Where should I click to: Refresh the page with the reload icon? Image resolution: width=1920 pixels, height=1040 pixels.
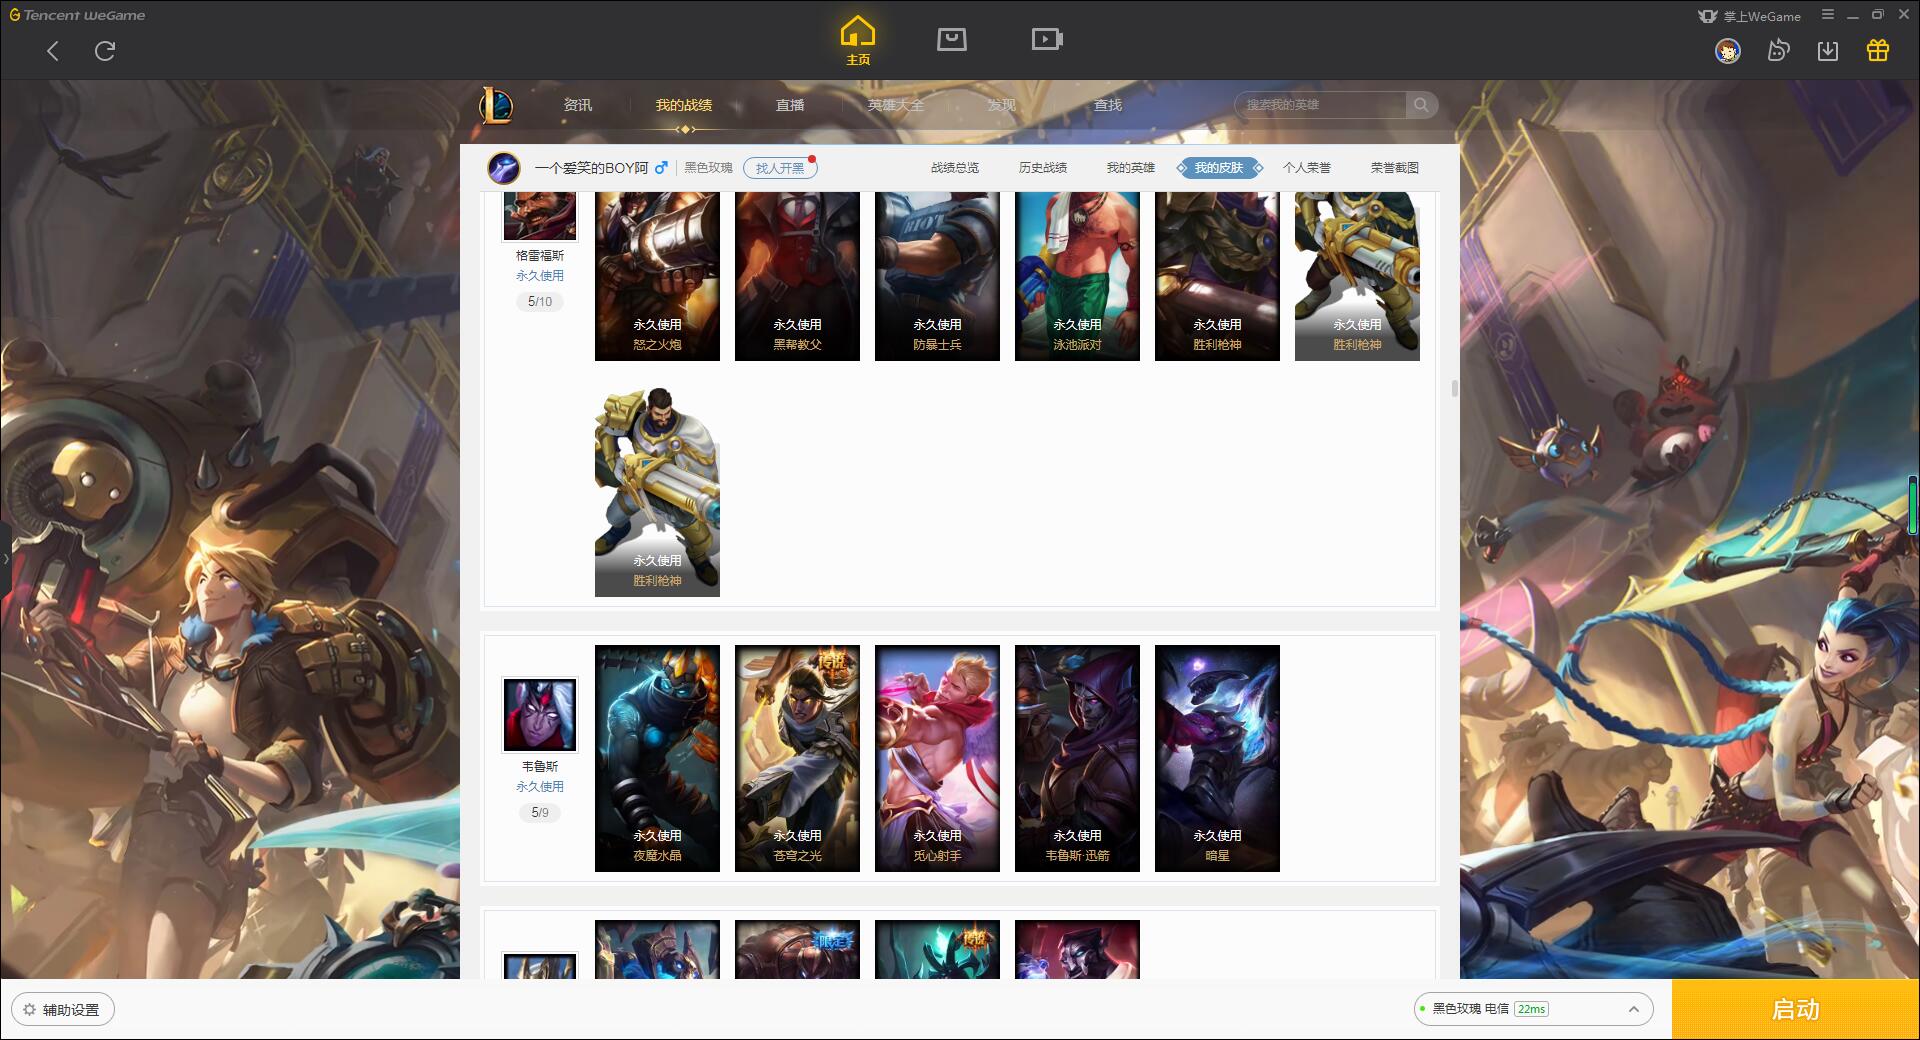pyautogui.click(x=105, y=51)
